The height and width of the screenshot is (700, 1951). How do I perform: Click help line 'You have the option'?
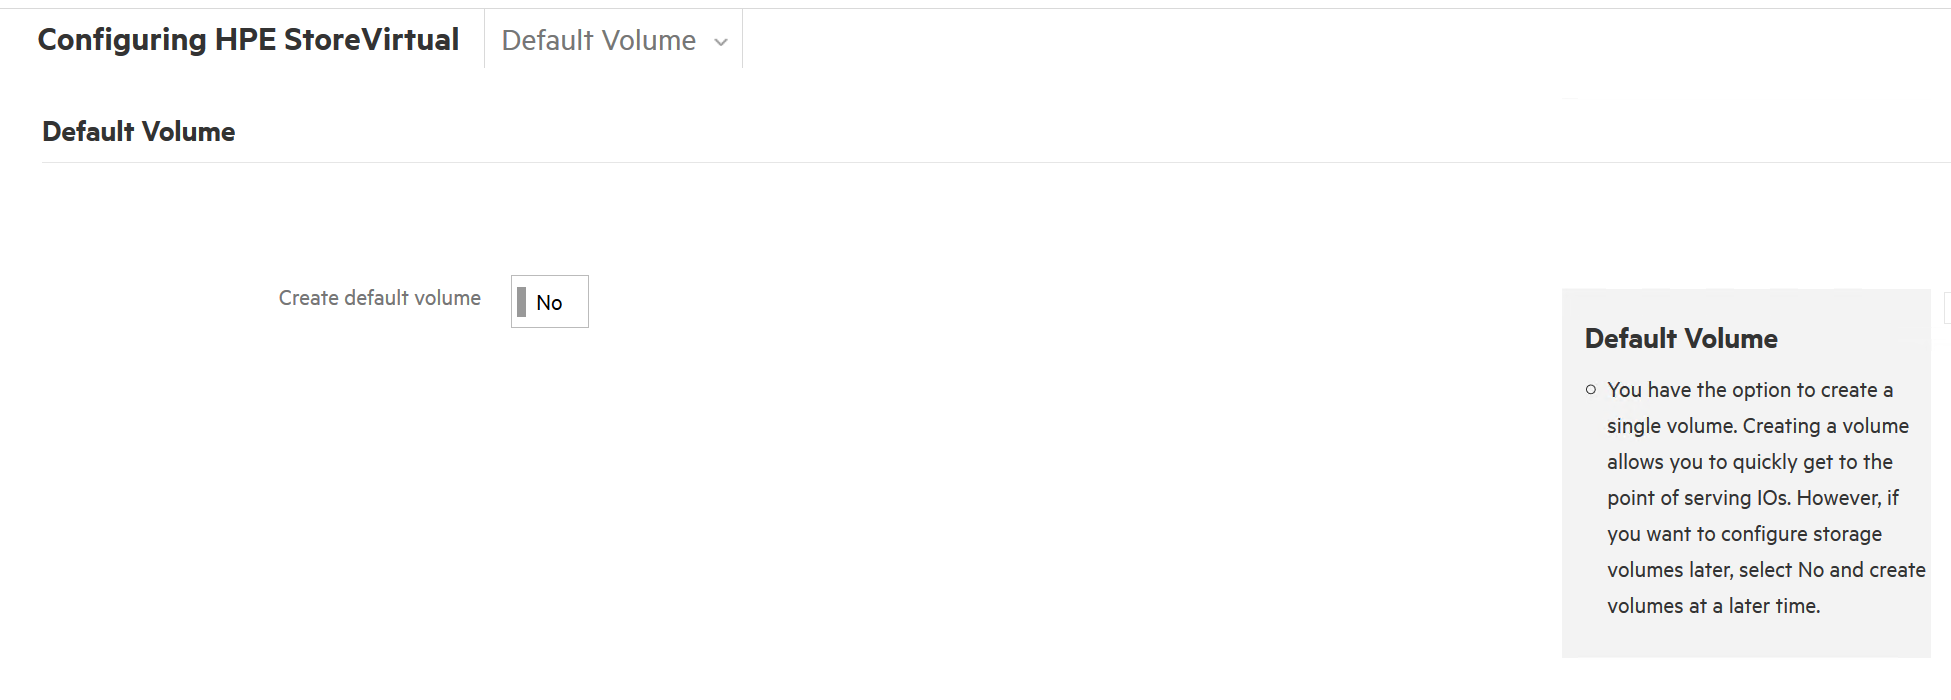1750,390
